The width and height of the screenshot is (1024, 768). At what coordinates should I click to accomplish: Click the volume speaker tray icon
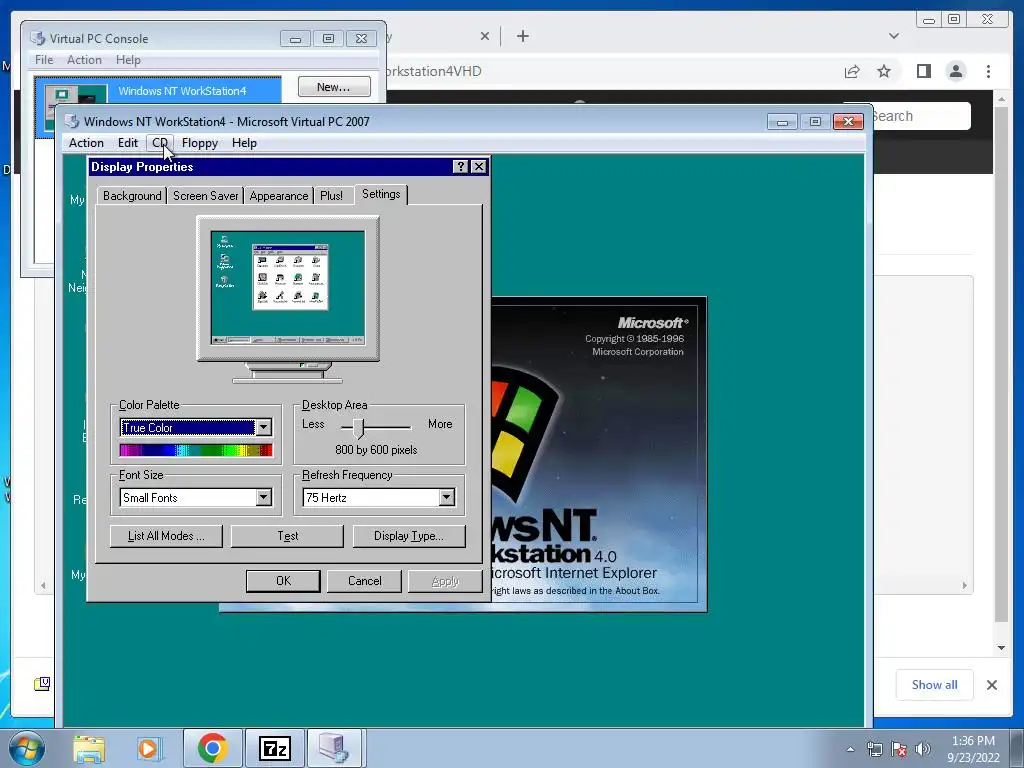923,749
